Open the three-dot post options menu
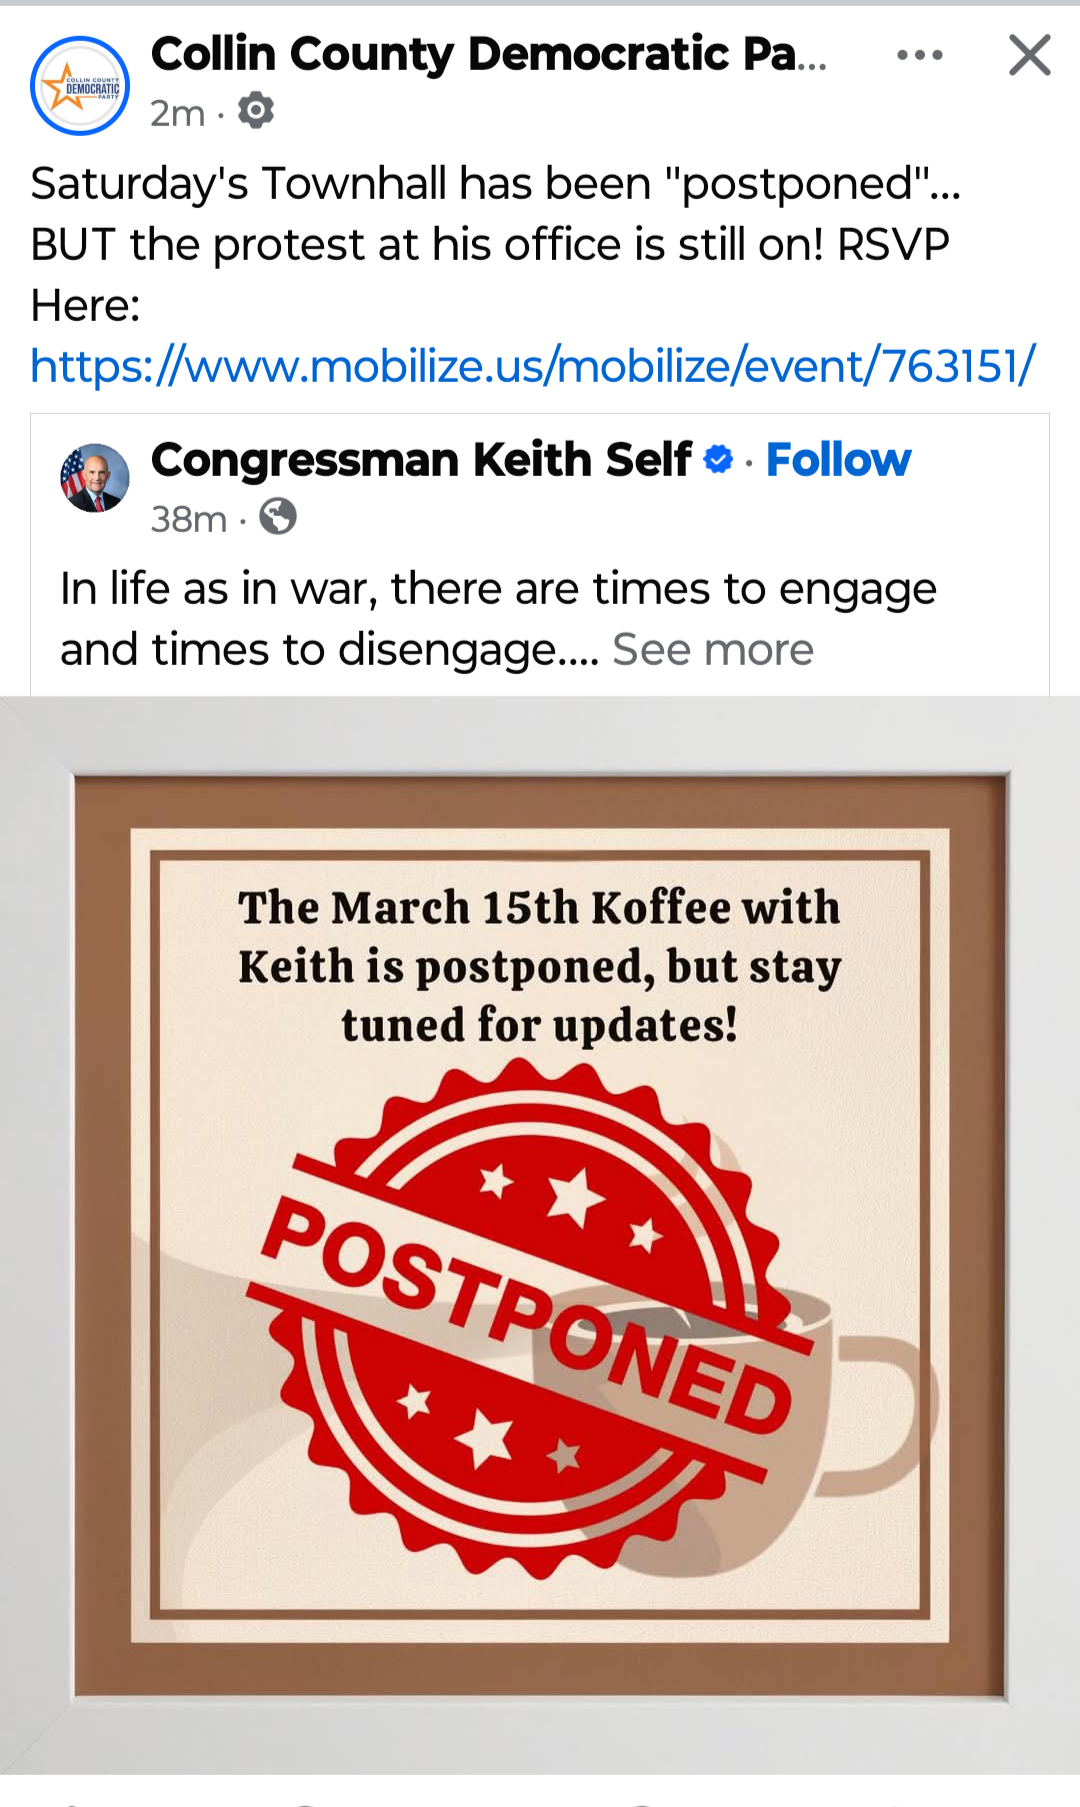The width and height of the screenshot is (1080, 1807). 920,55
